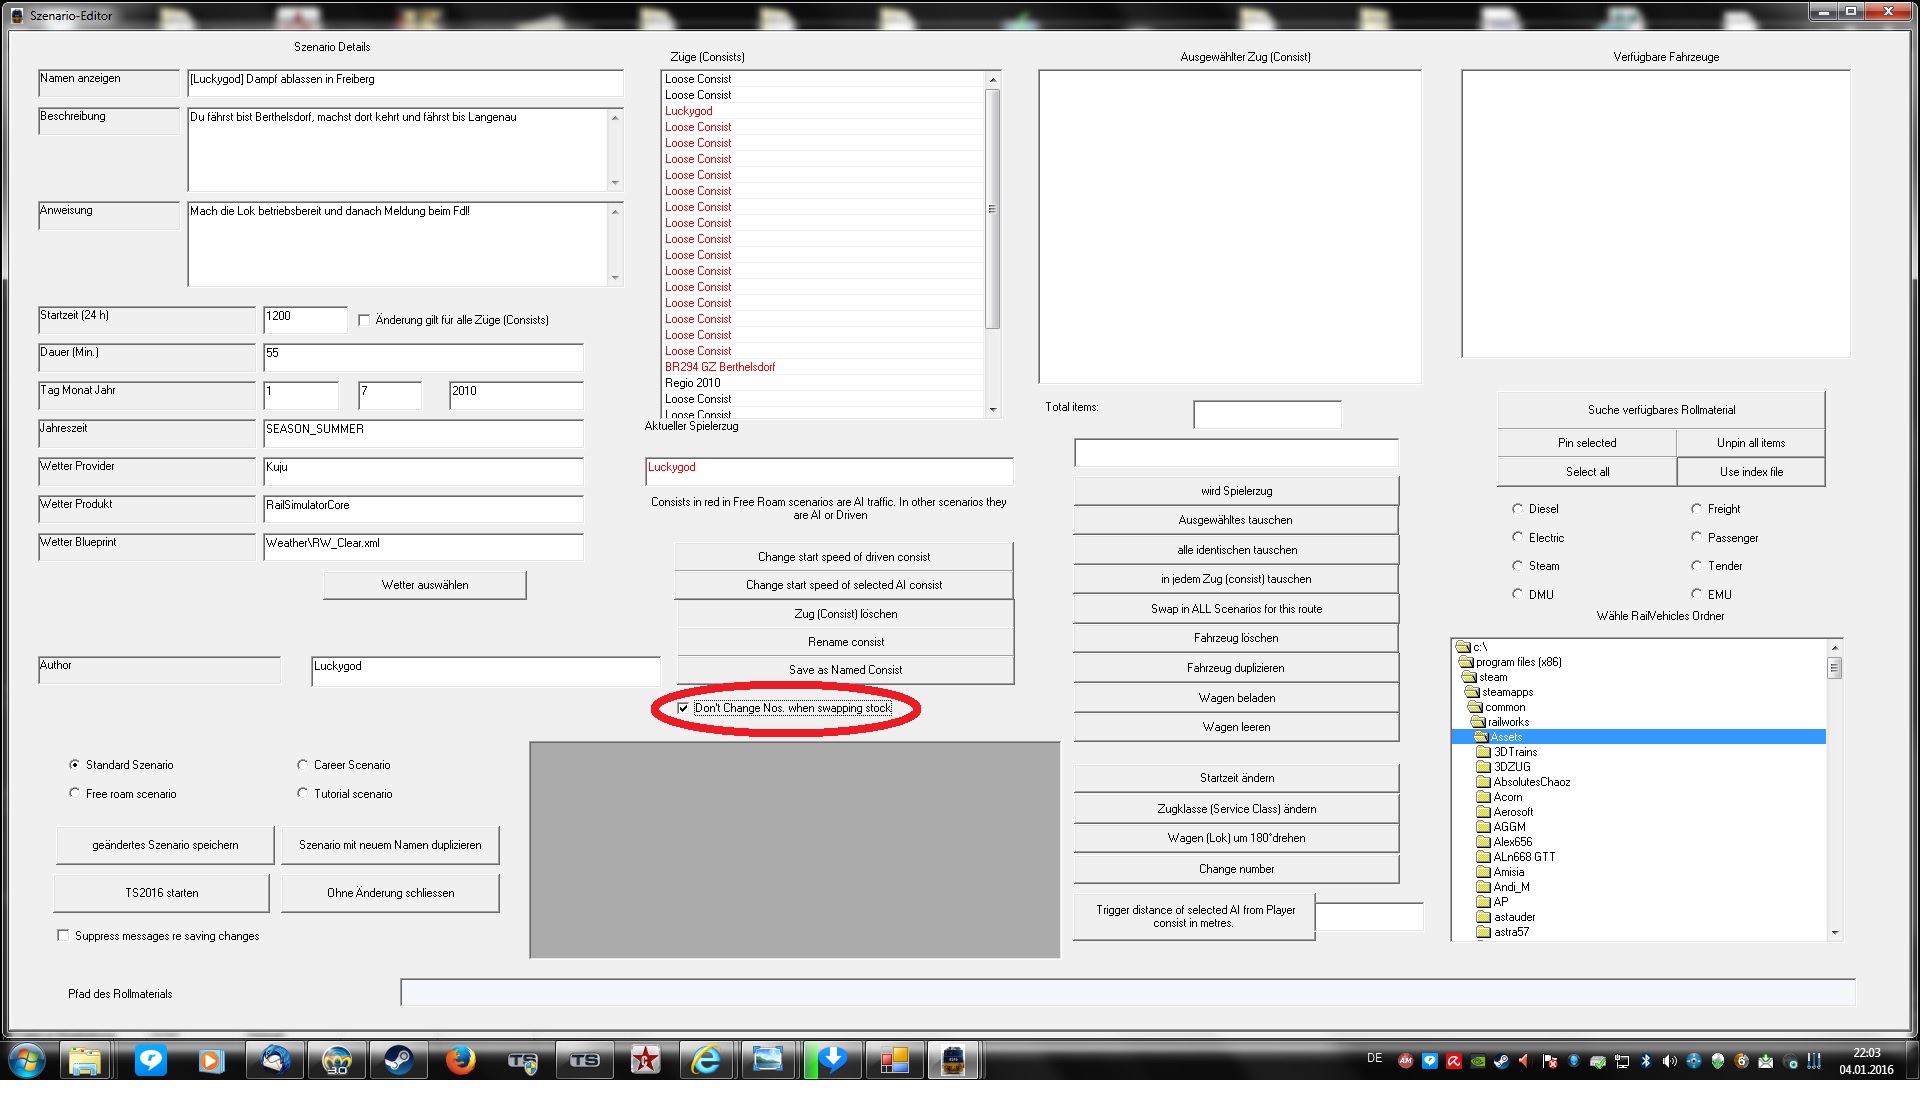This screenshot has width=1920, height=1104.
Task: Open the 3DZUG folder icon
Action: click(x=1484, y=767)
